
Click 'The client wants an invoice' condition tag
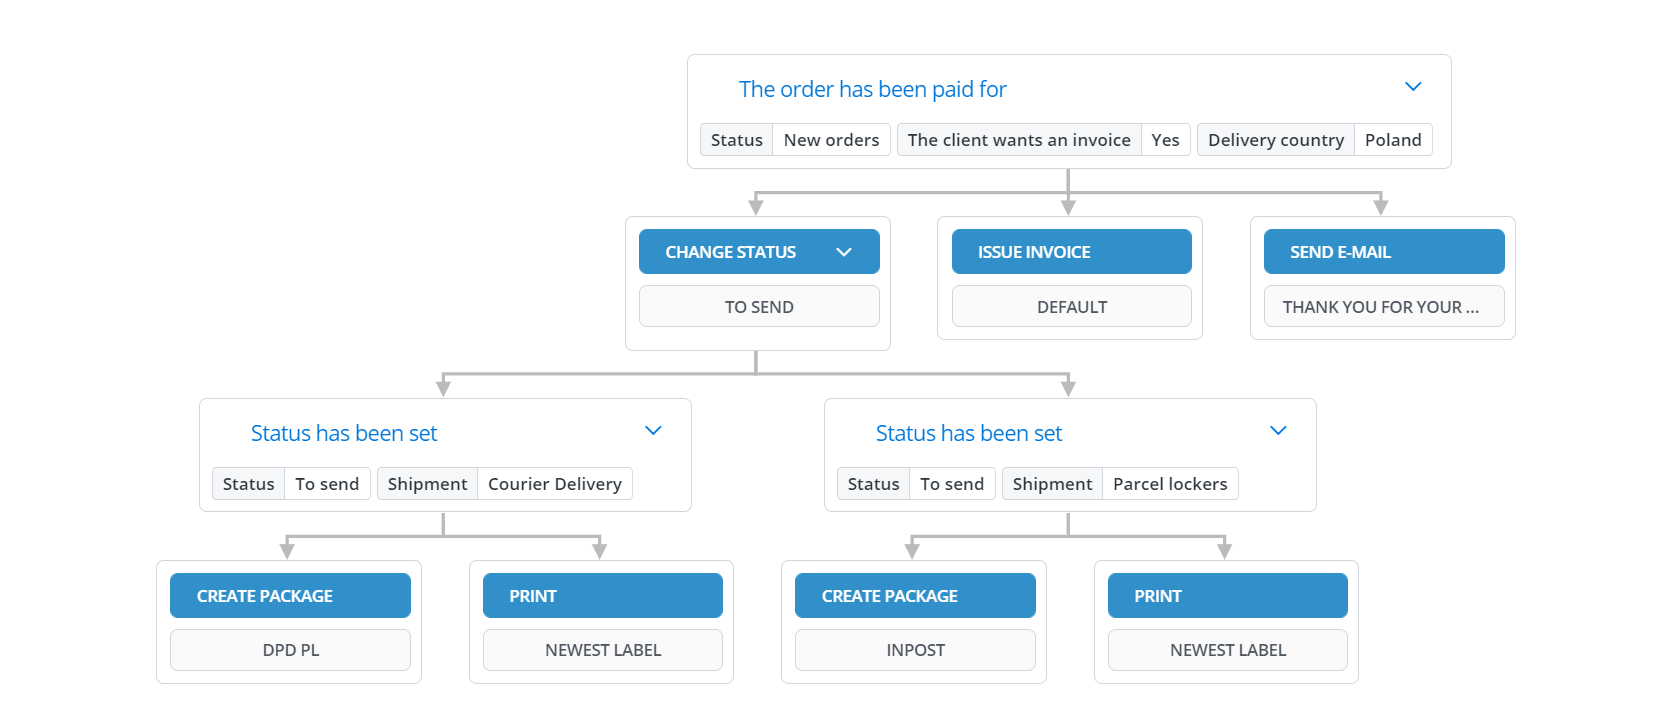coord(1019,140)
